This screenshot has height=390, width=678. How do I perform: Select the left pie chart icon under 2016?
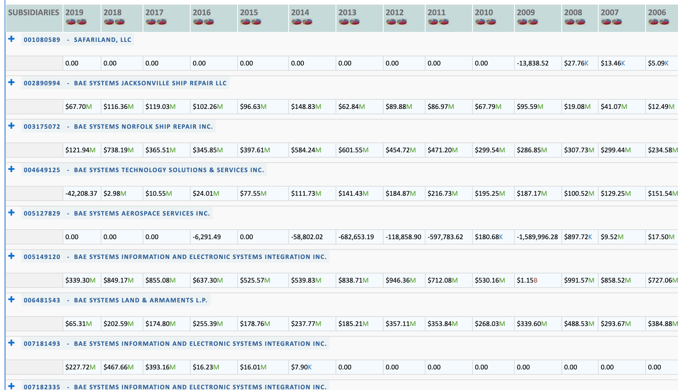tap(198, 22)
